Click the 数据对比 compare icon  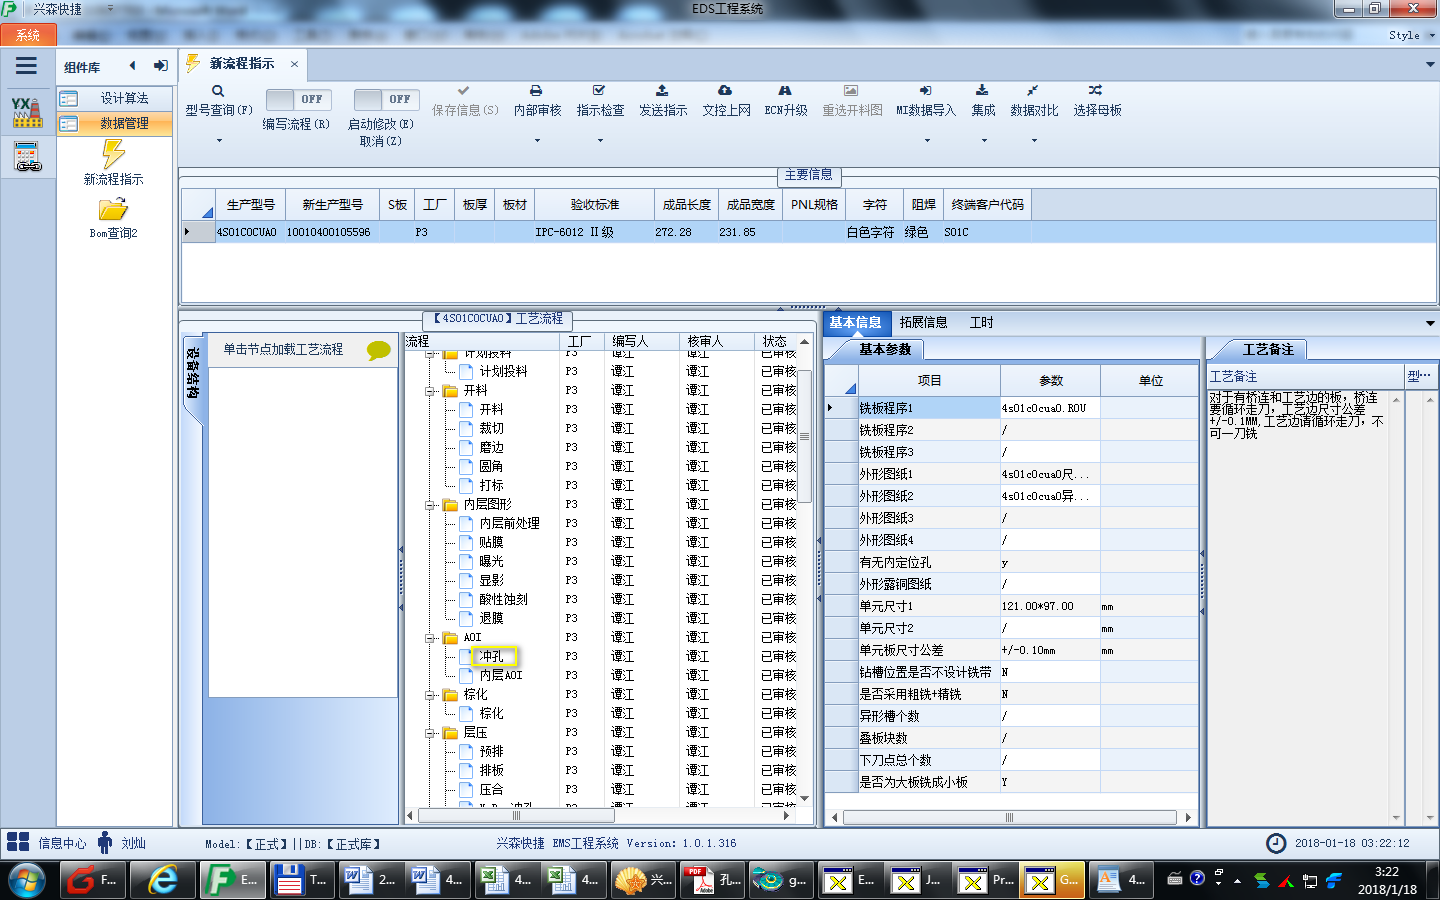(1033, 90)
